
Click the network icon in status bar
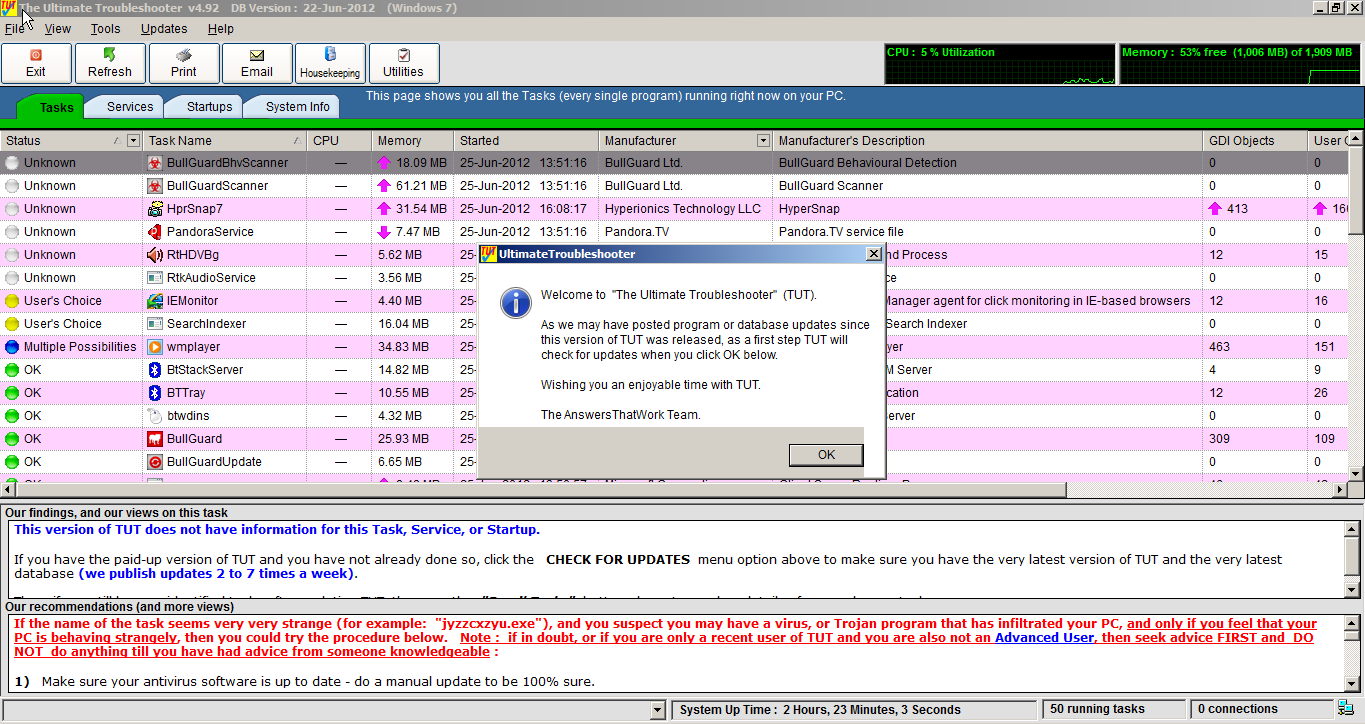point(1347,709)
